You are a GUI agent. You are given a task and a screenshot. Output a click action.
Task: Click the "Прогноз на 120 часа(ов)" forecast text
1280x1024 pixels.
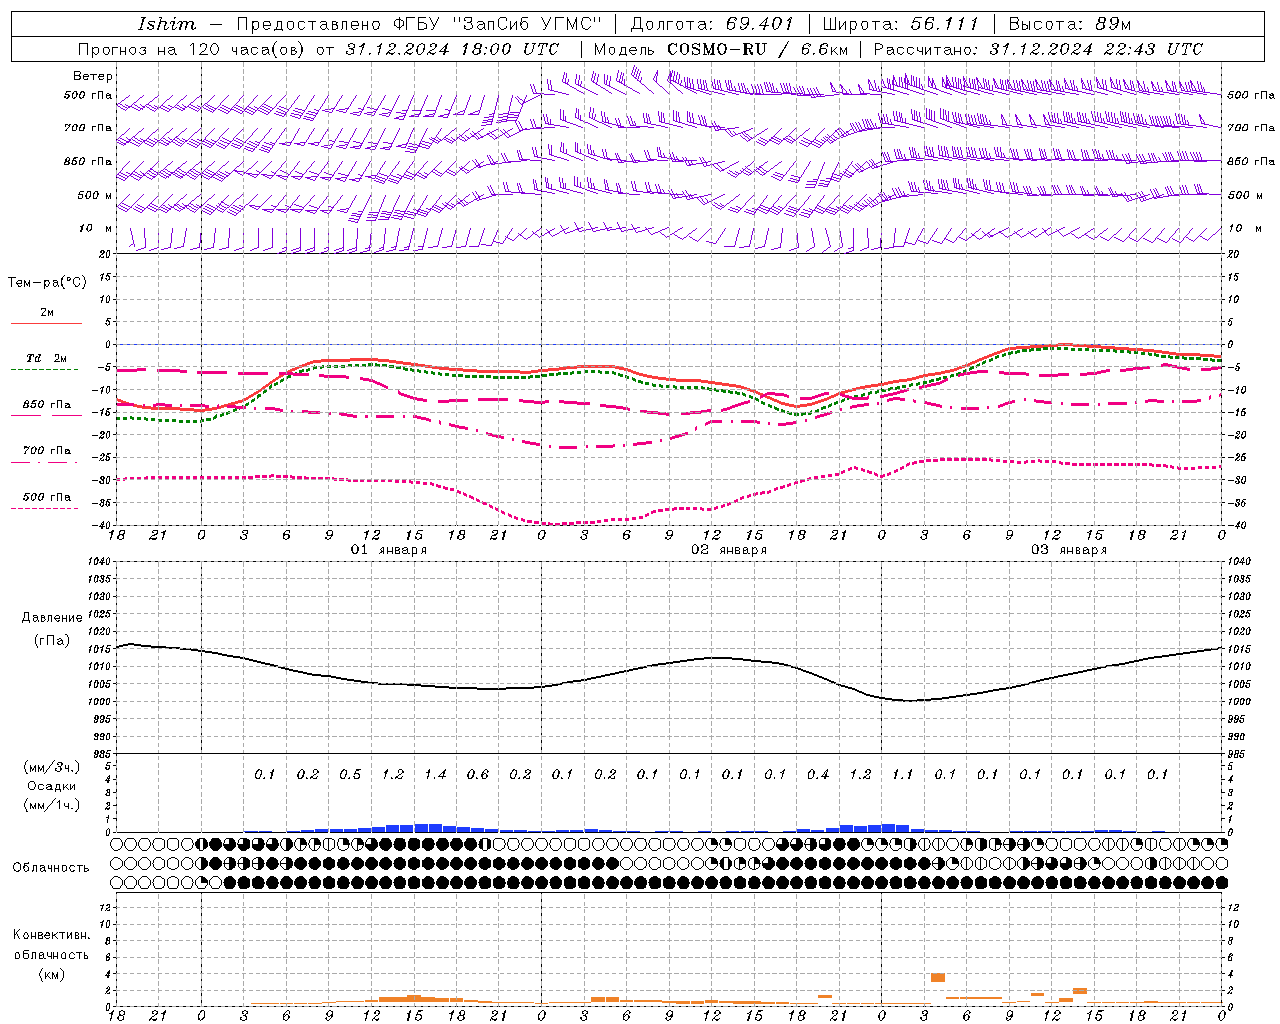(x=193, y=49)
